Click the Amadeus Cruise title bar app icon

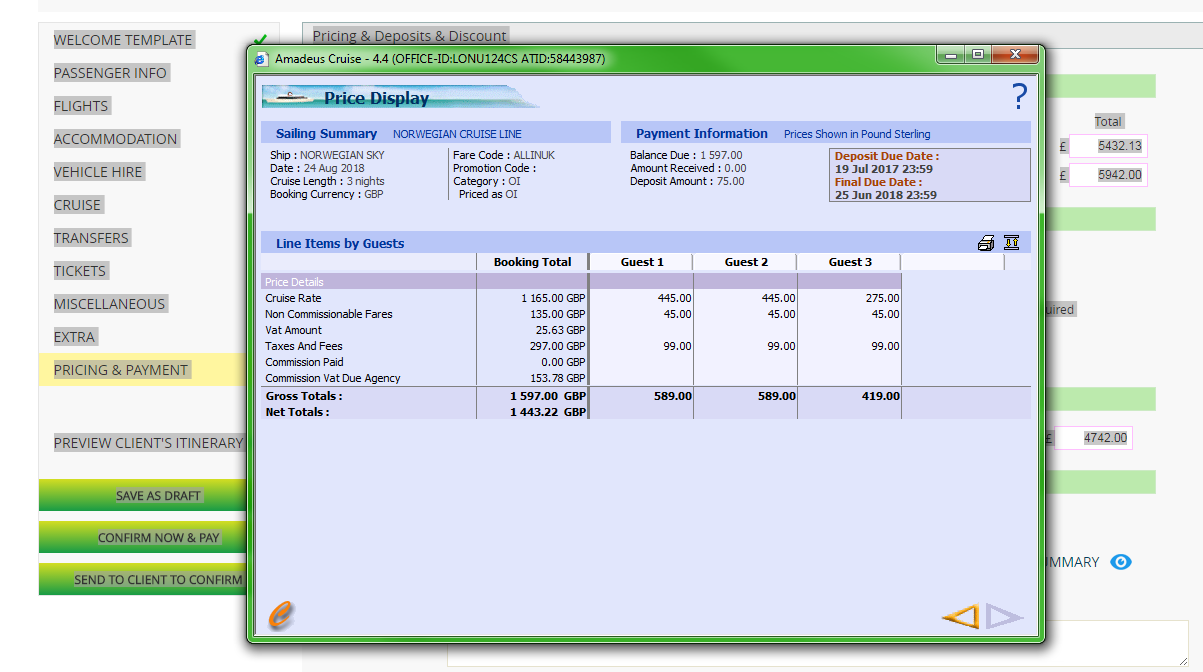click(x=262, y=59)
